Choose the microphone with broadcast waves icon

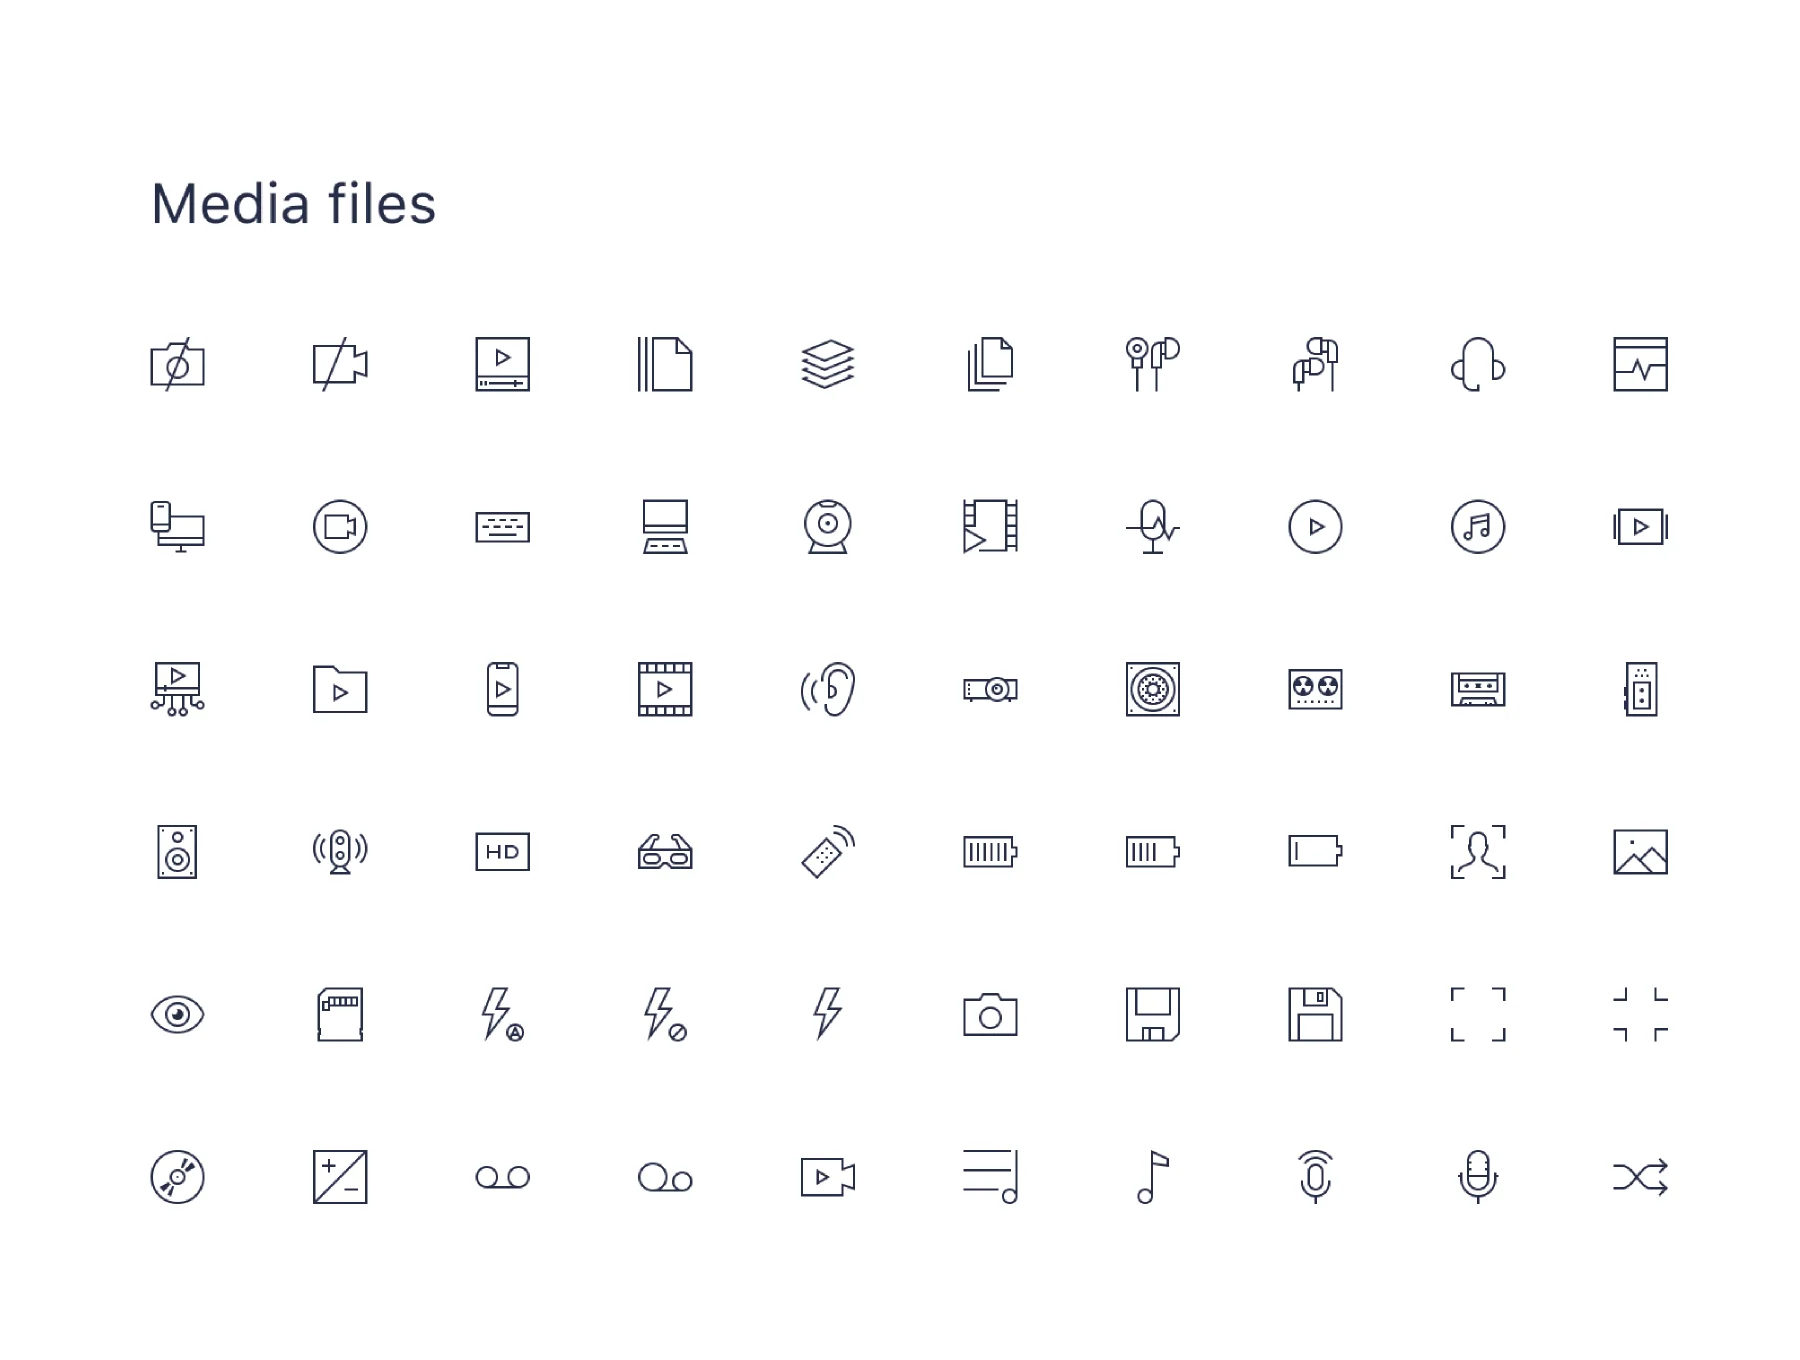point(1315,1177)
